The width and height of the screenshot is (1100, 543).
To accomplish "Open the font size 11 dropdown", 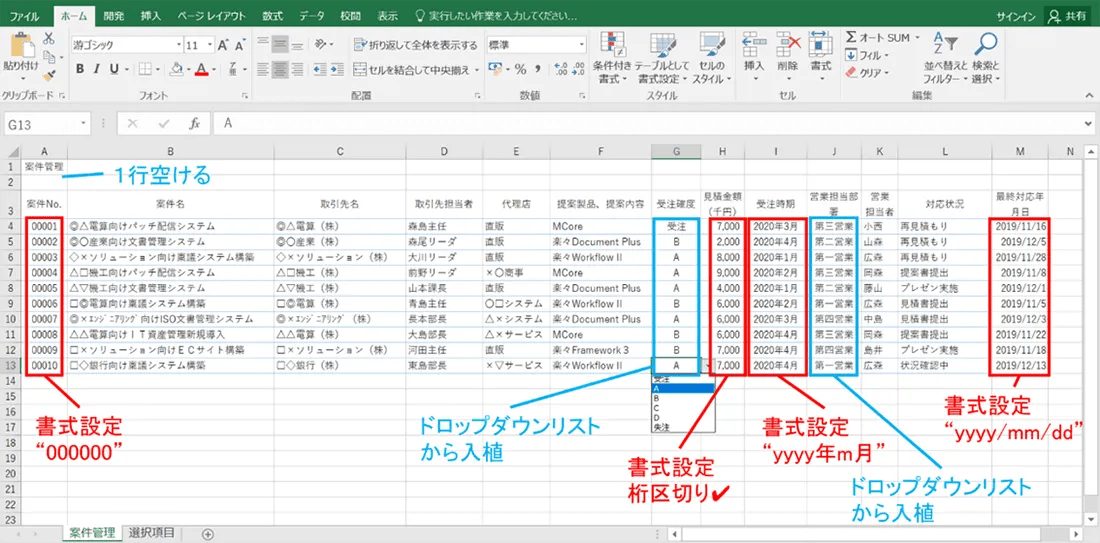I will (210, 45).
